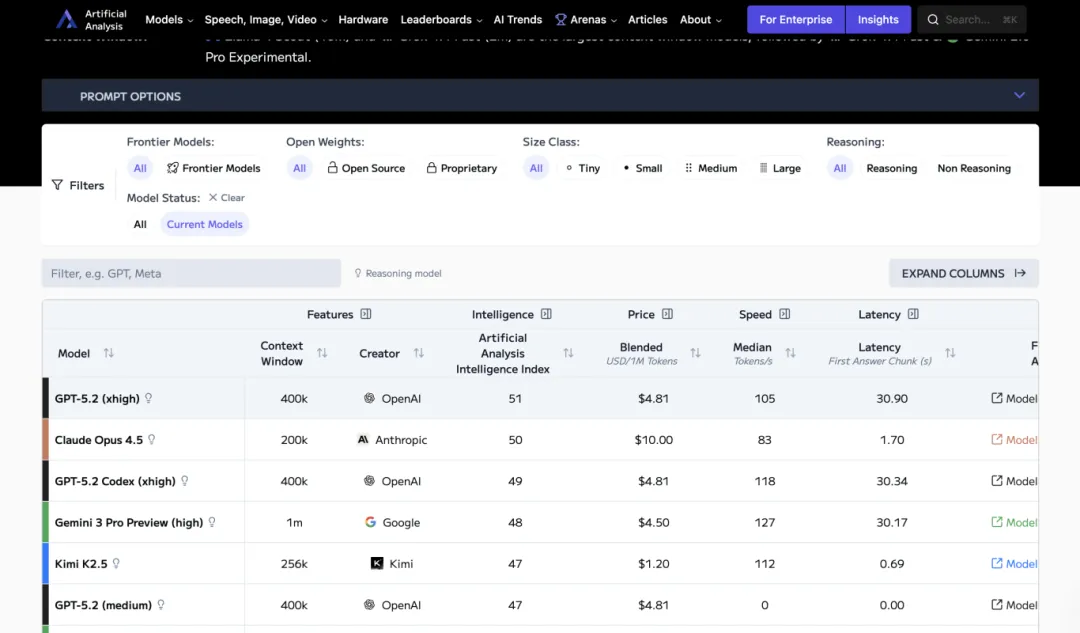Expand the Intelligence column group icon

546,314
